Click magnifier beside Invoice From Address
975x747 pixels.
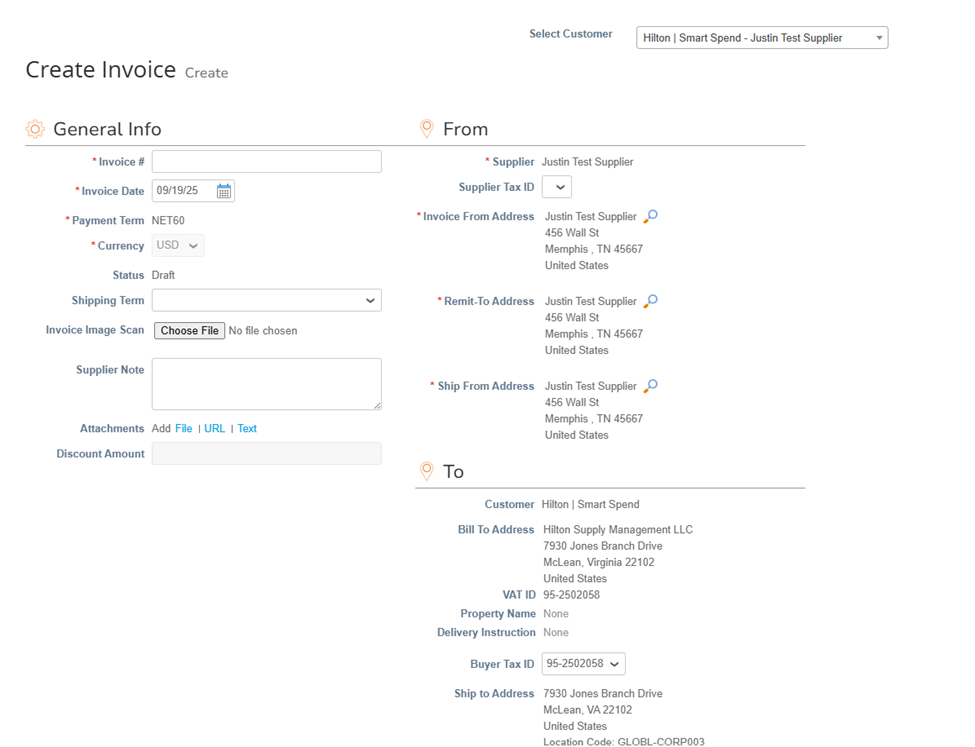tap(651, 216)
